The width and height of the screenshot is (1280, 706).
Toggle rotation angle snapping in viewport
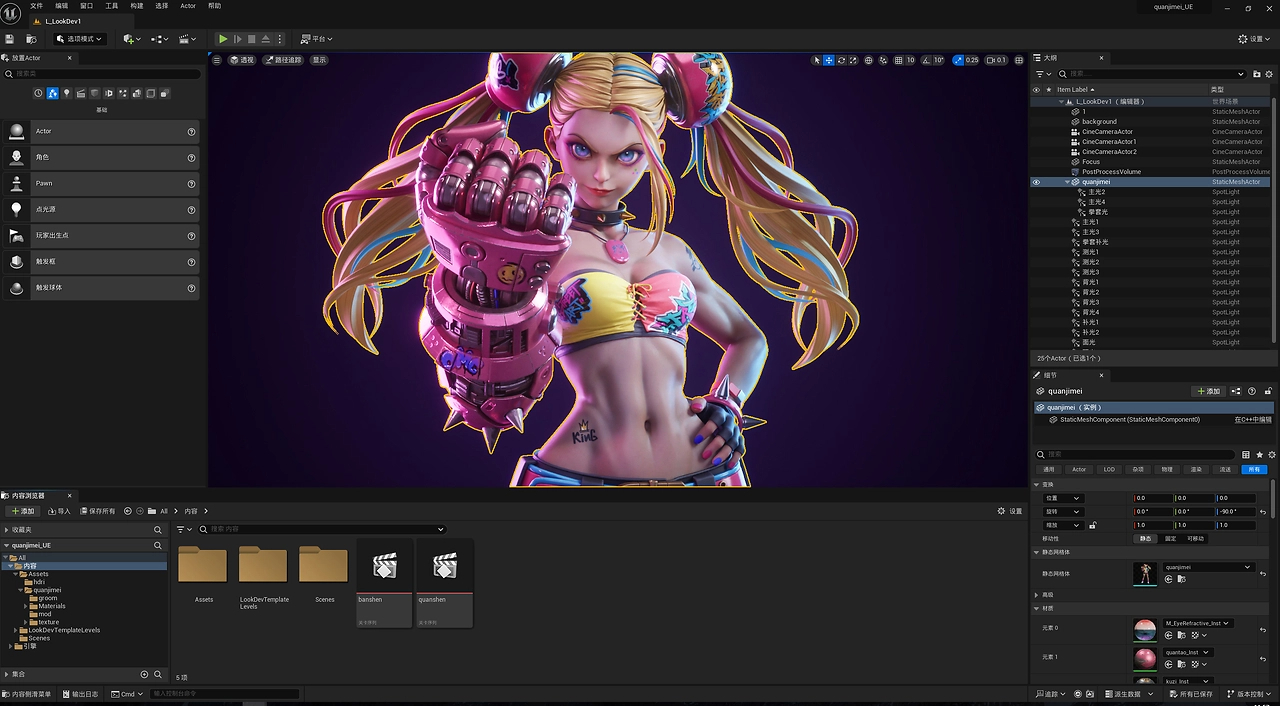(926, 60)
